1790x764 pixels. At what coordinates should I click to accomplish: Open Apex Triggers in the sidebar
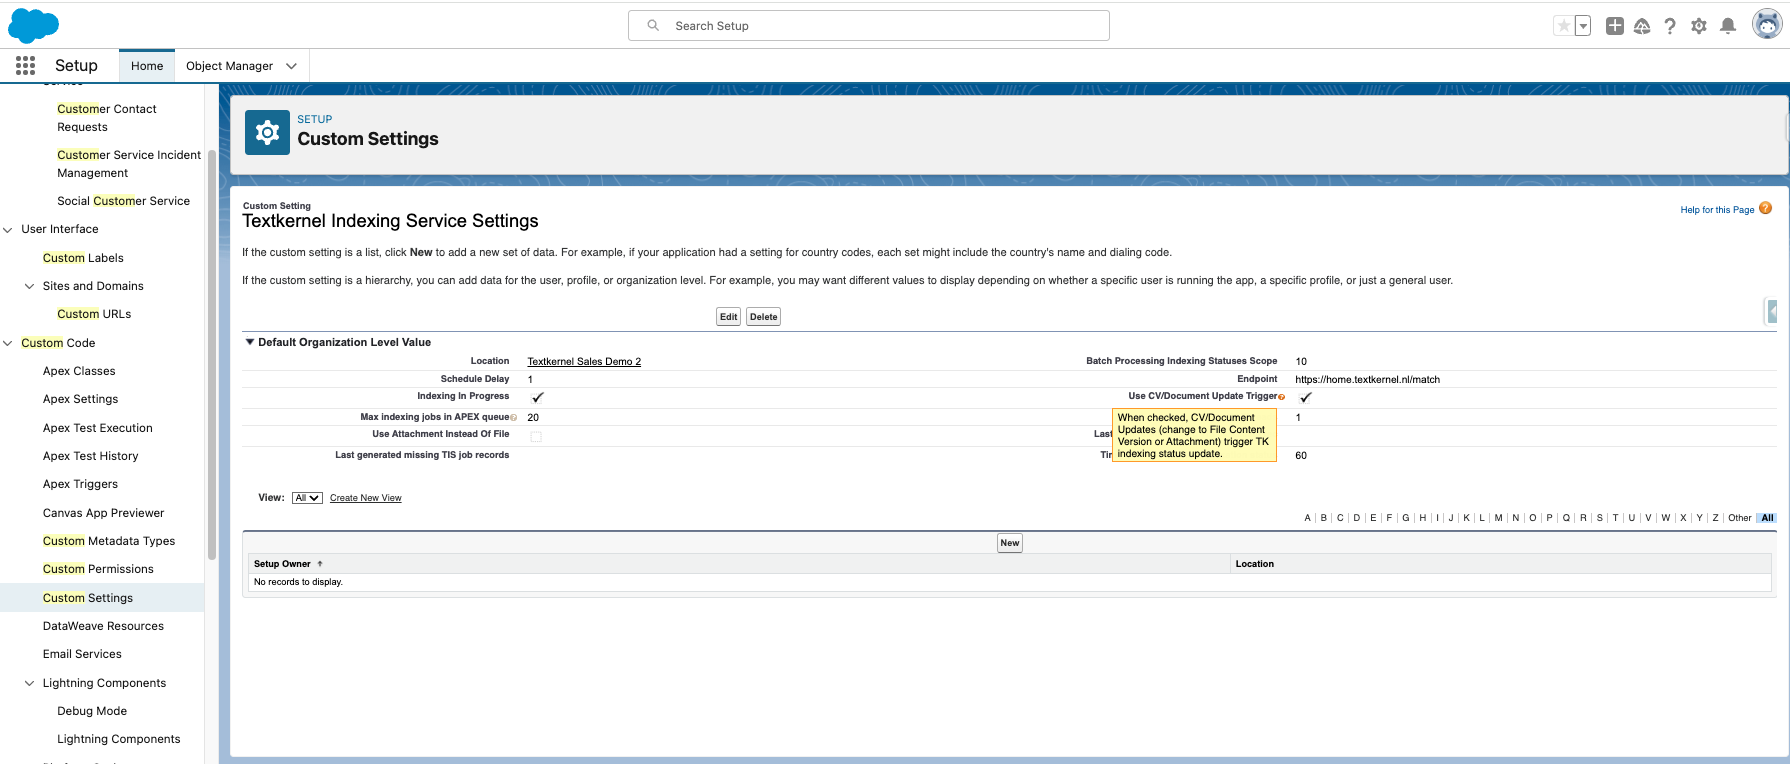80,484
